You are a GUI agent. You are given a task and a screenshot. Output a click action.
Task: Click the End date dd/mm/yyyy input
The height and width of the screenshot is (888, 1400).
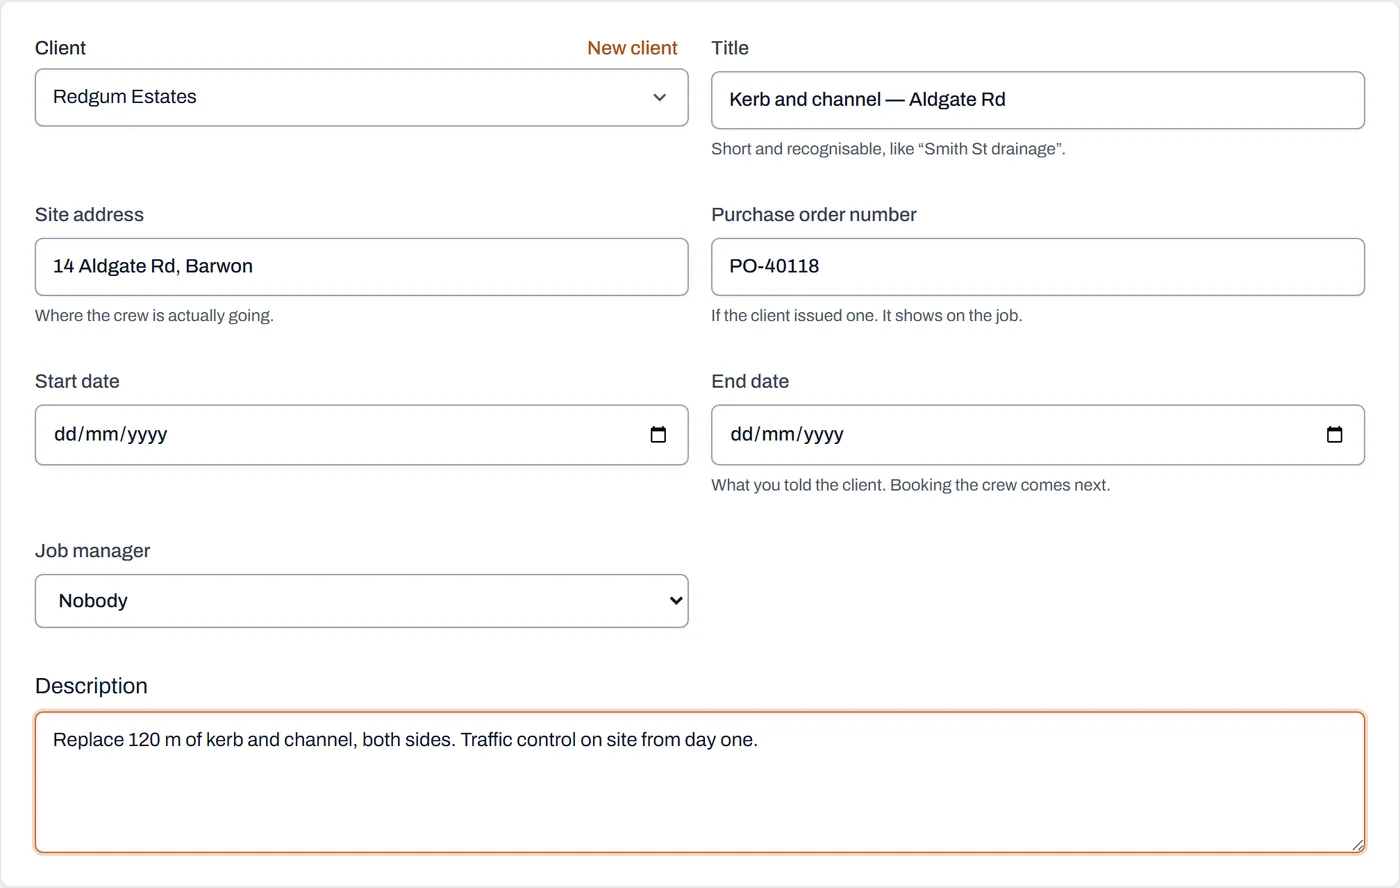pyautogui.click(x=1037, y=435)
